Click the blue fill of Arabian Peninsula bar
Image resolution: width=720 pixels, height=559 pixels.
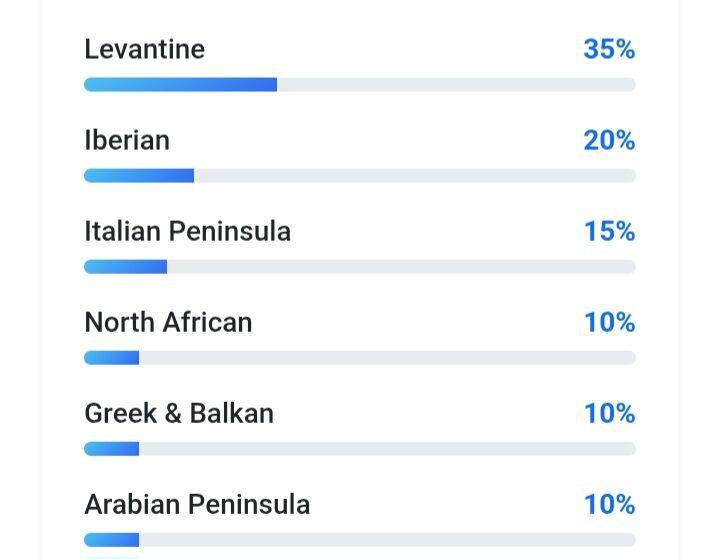111,540
